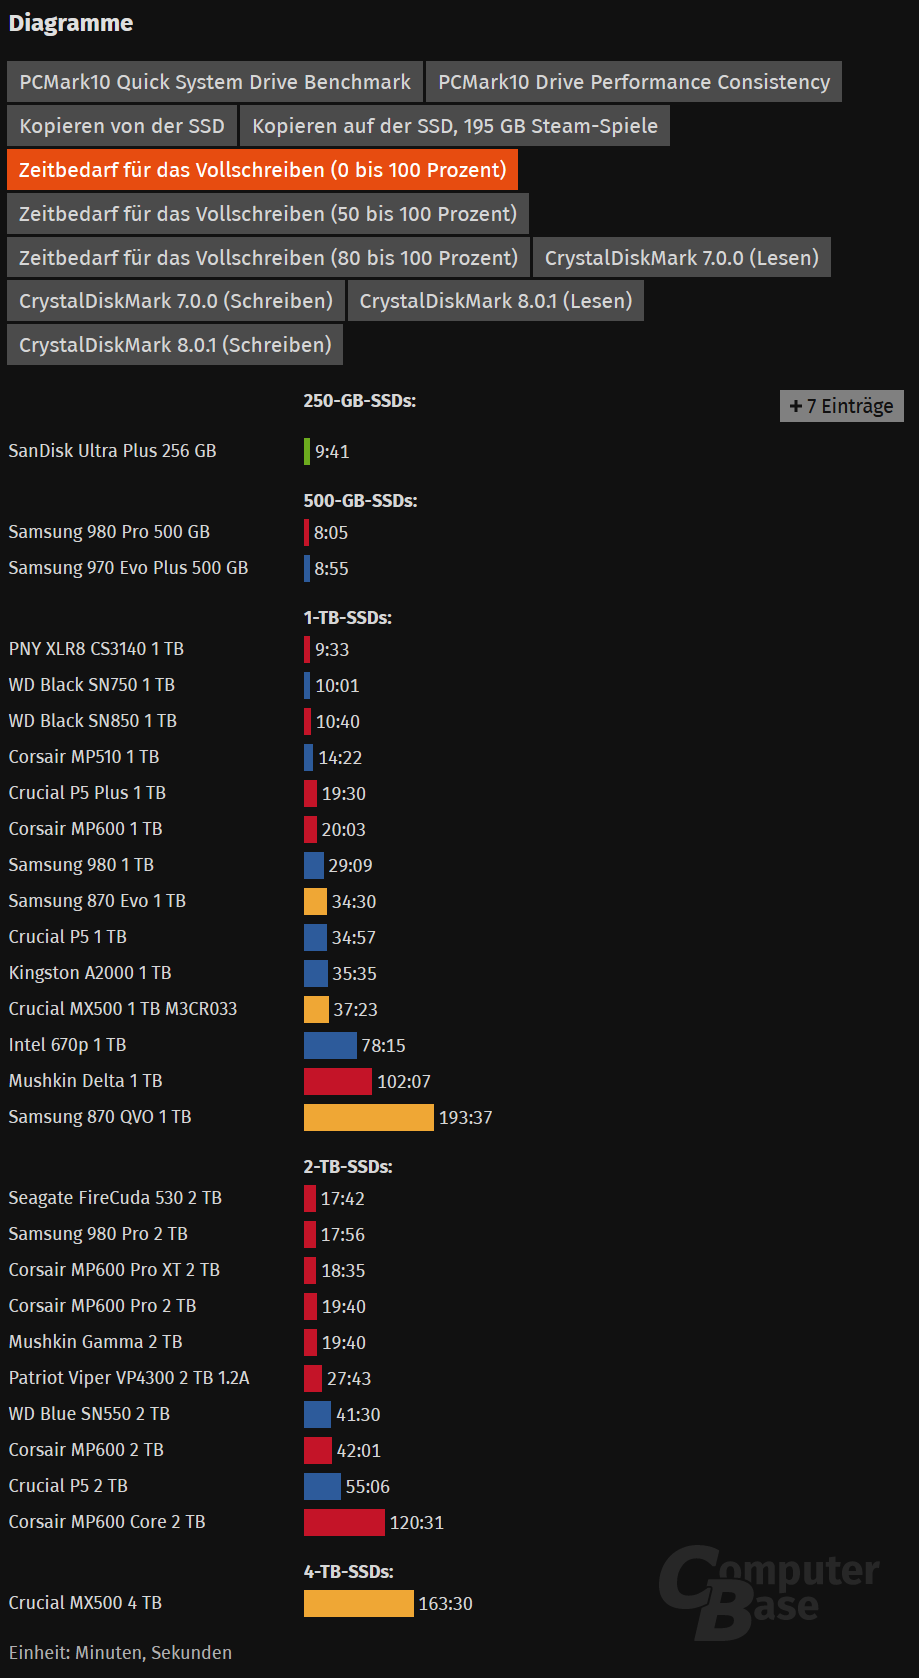Click WD Black SN850 1 TB label
919x1678 pixels.
pos(93,721)
